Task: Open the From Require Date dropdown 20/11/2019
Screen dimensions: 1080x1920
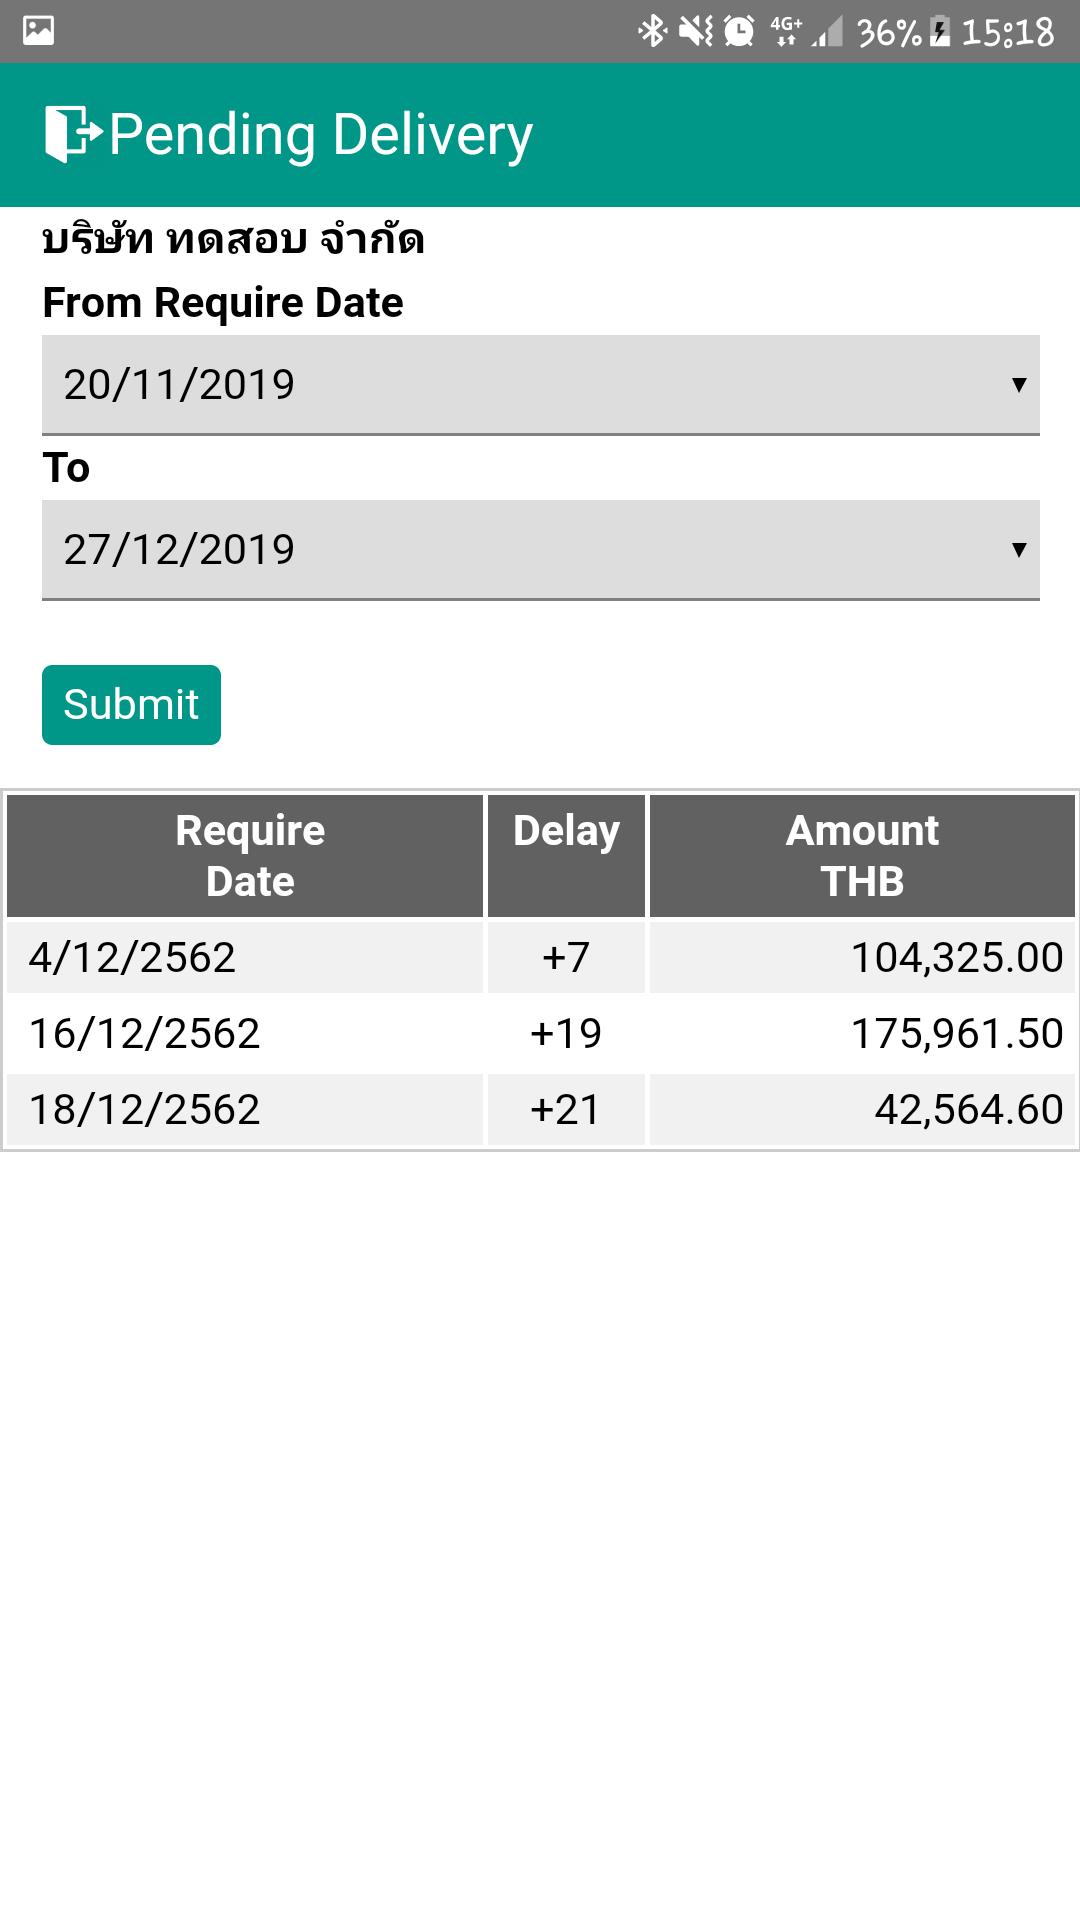Action: [x=541, y=385]
